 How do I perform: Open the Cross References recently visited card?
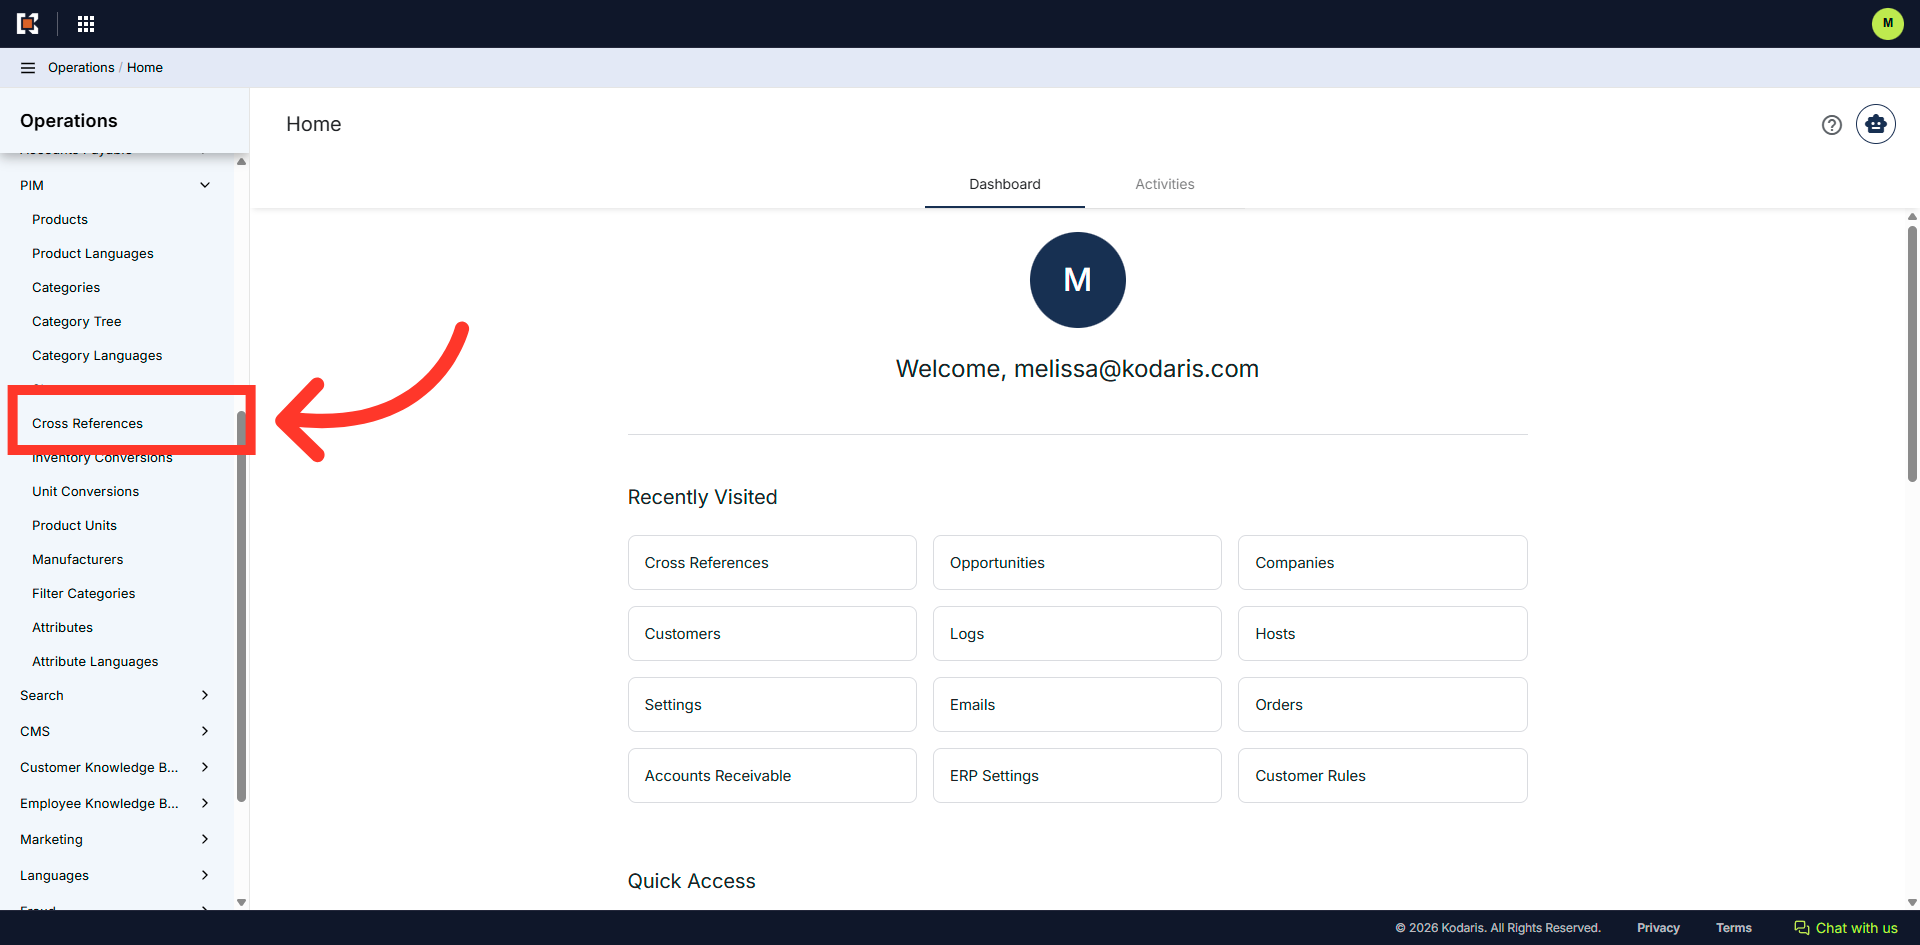[772, 562]
